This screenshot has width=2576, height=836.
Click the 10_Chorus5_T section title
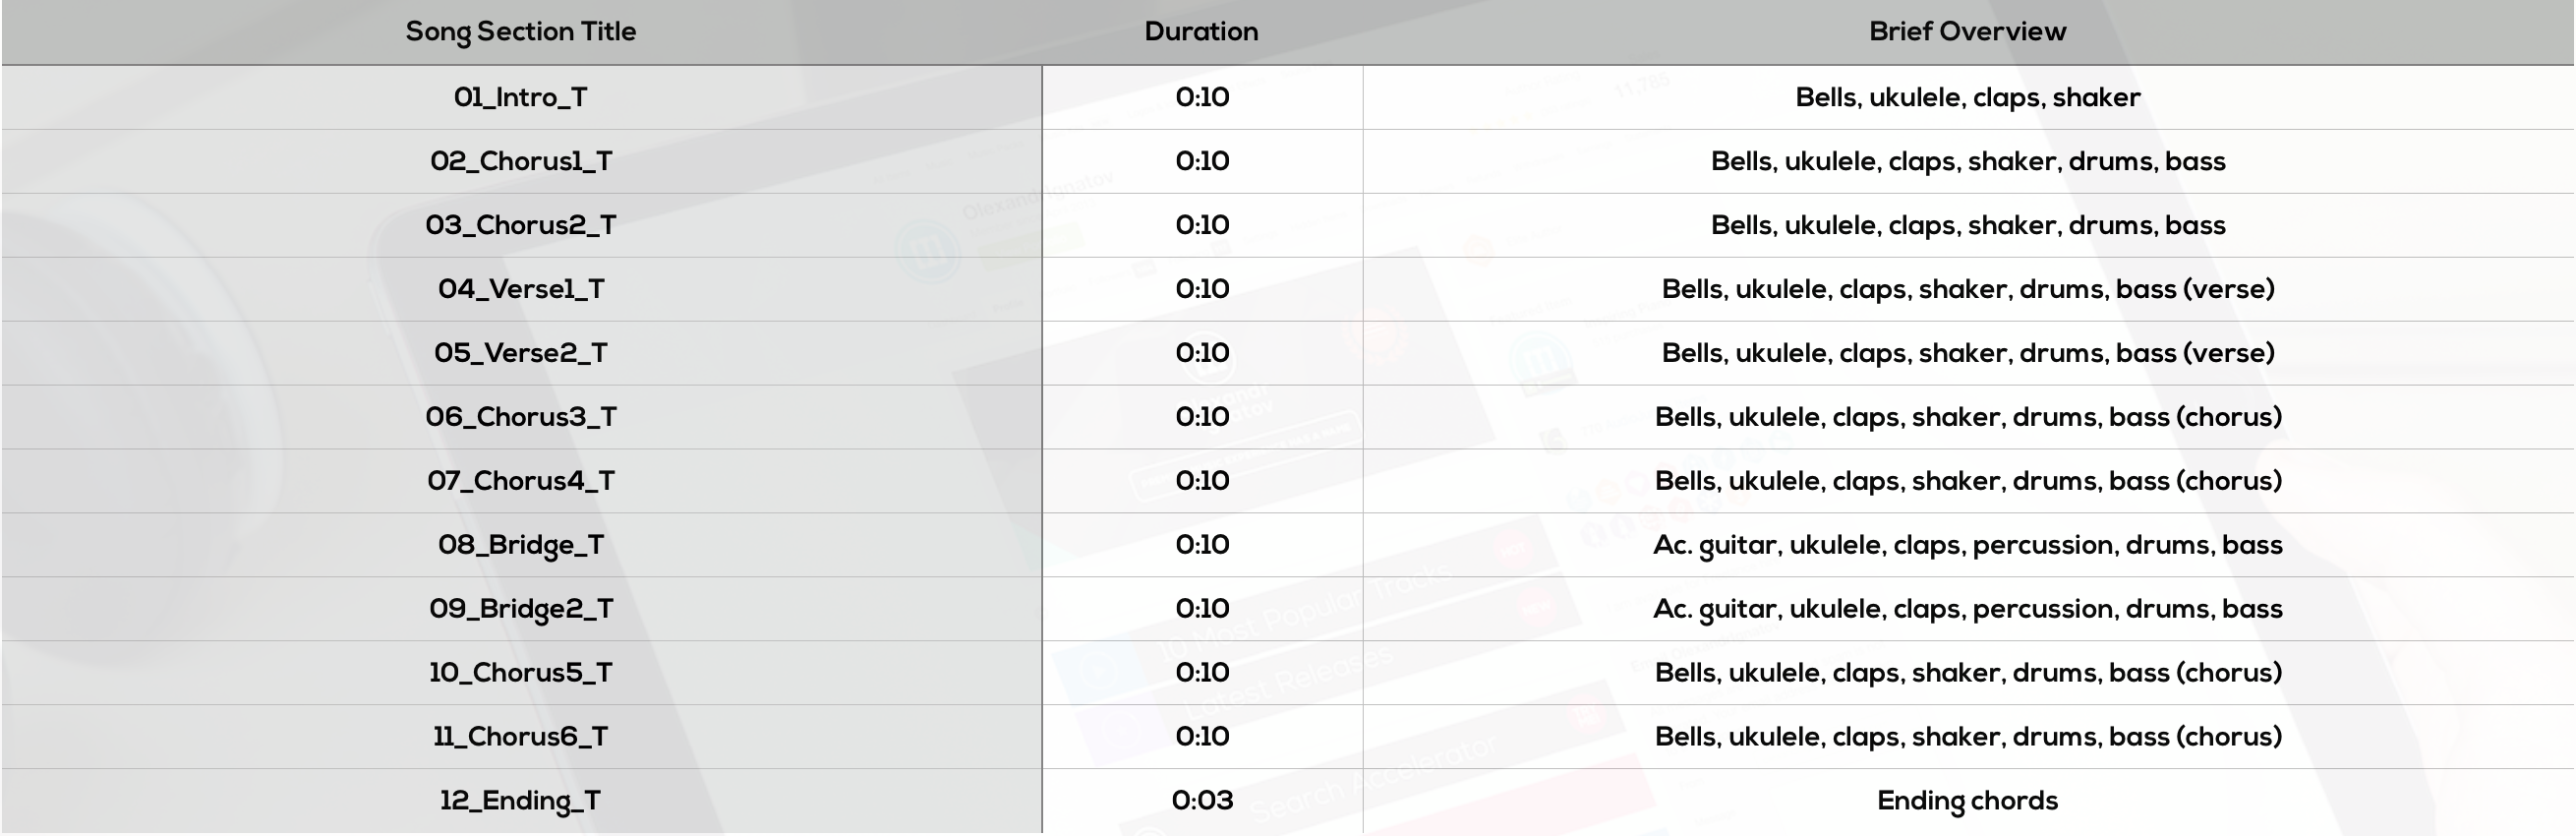521,674
